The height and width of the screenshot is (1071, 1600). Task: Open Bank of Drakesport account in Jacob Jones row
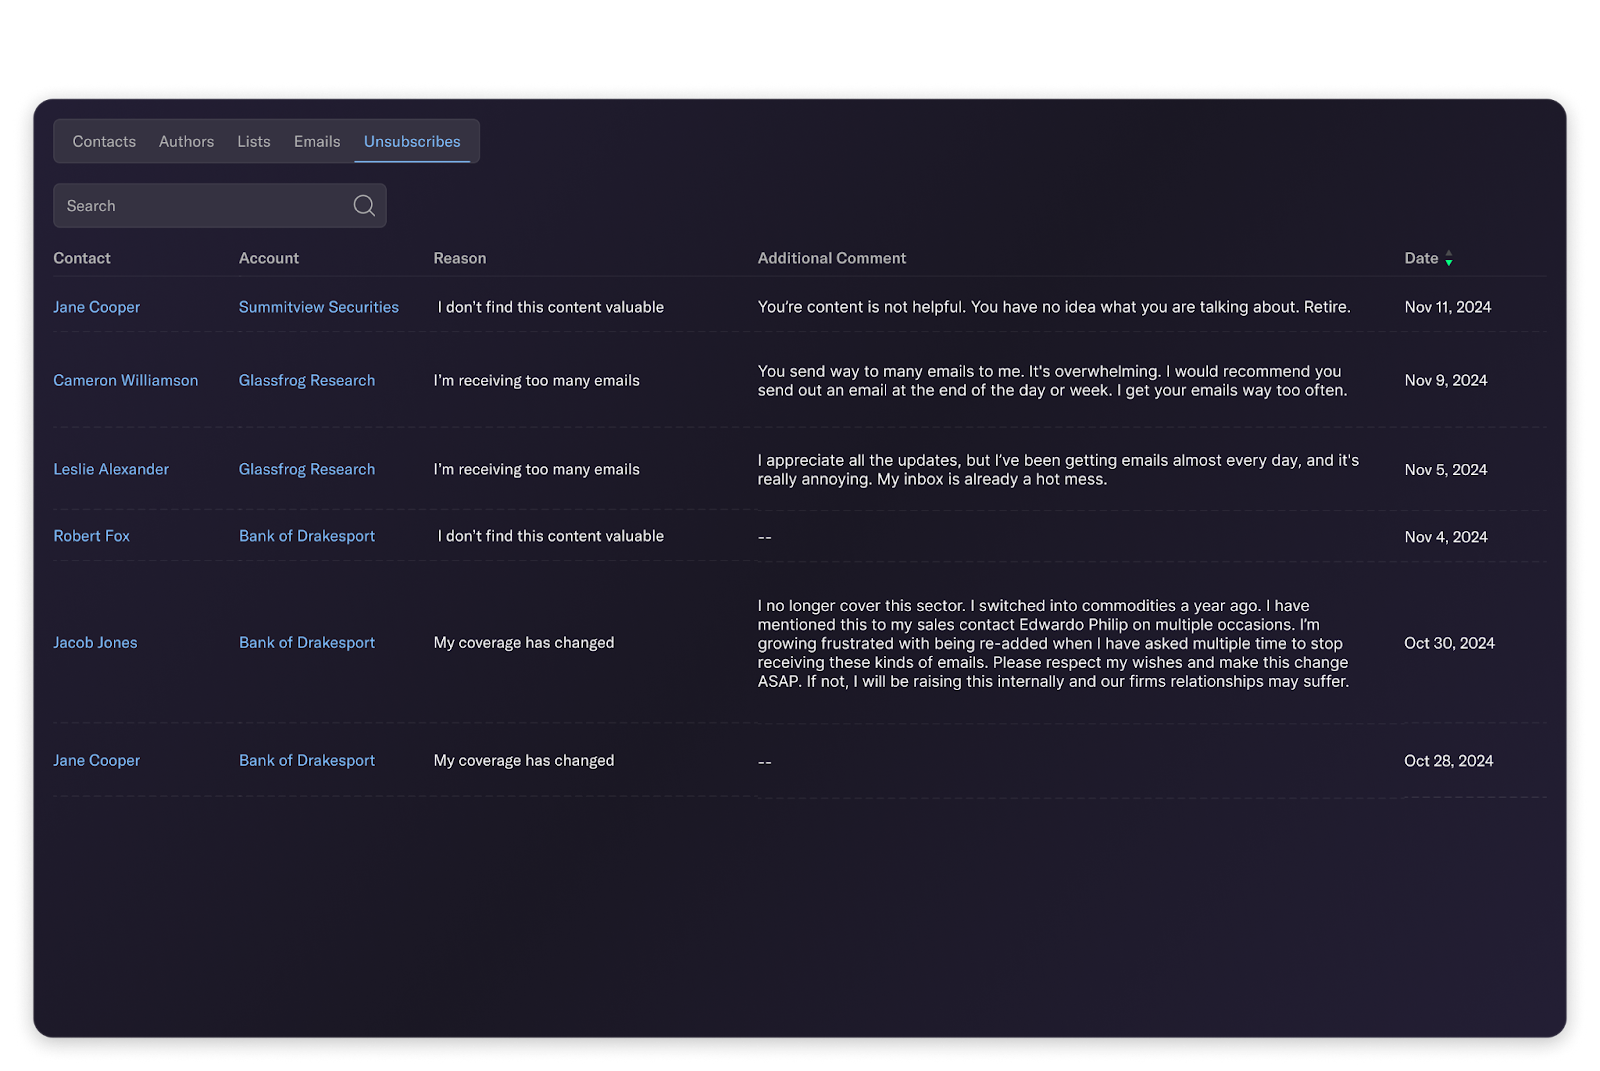306,643
